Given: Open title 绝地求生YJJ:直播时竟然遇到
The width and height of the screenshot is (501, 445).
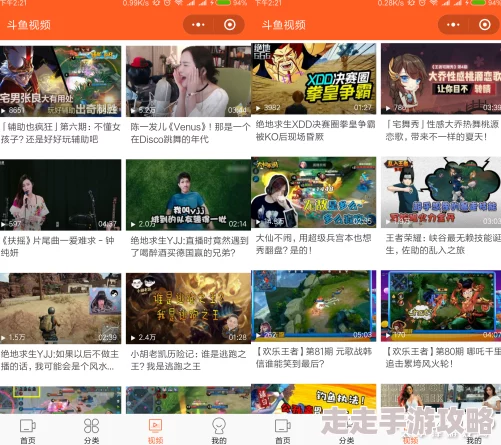Looking at the screenshot, I should click(190, 247).
